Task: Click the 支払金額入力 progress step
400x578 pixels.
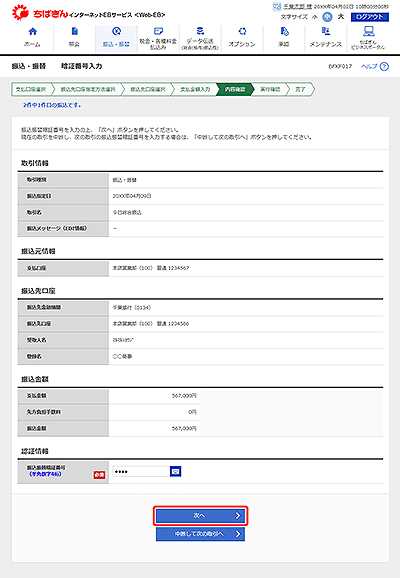Action: click(195, 90)
